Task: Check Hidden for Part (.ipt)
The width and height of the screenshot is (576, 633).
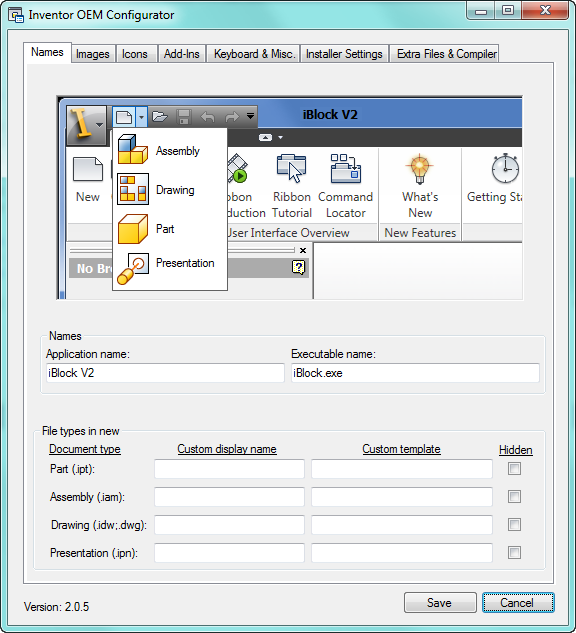Action: 514,469
